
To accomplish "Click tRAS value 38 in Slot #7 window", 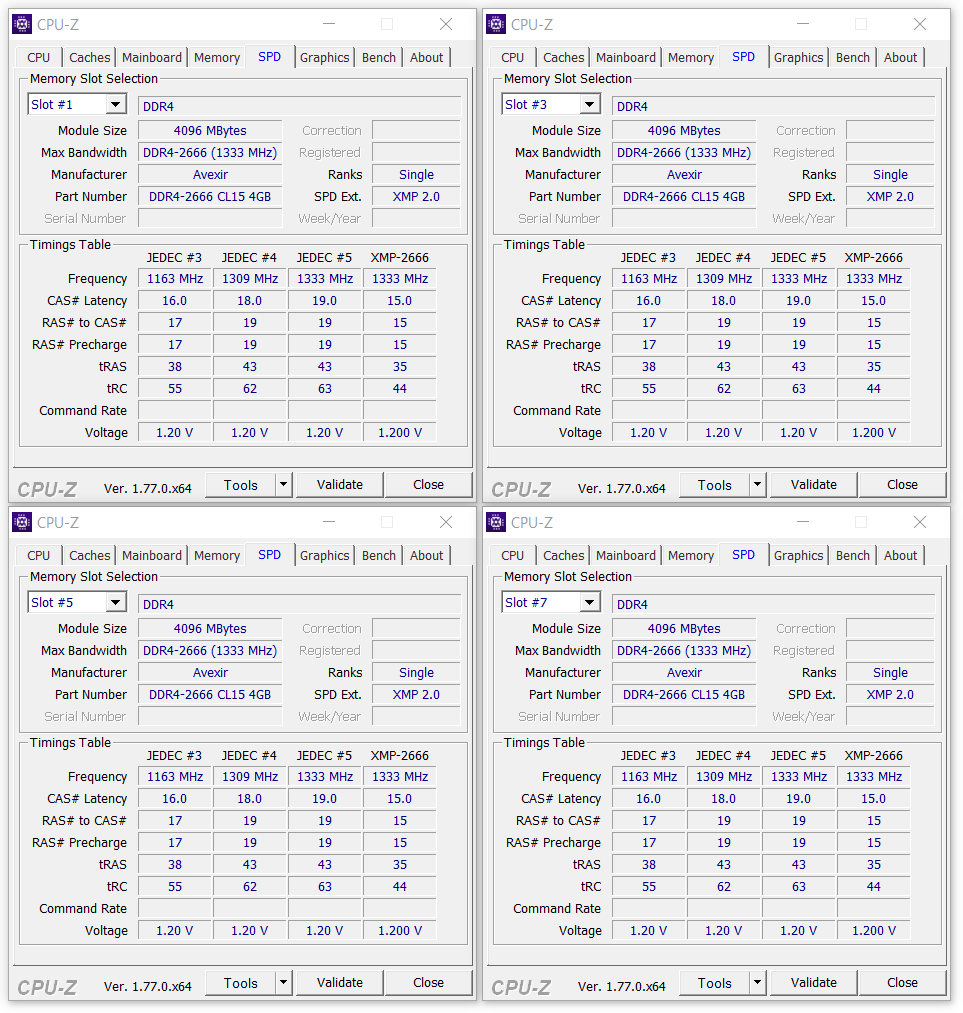I will (x=649, y=864).
